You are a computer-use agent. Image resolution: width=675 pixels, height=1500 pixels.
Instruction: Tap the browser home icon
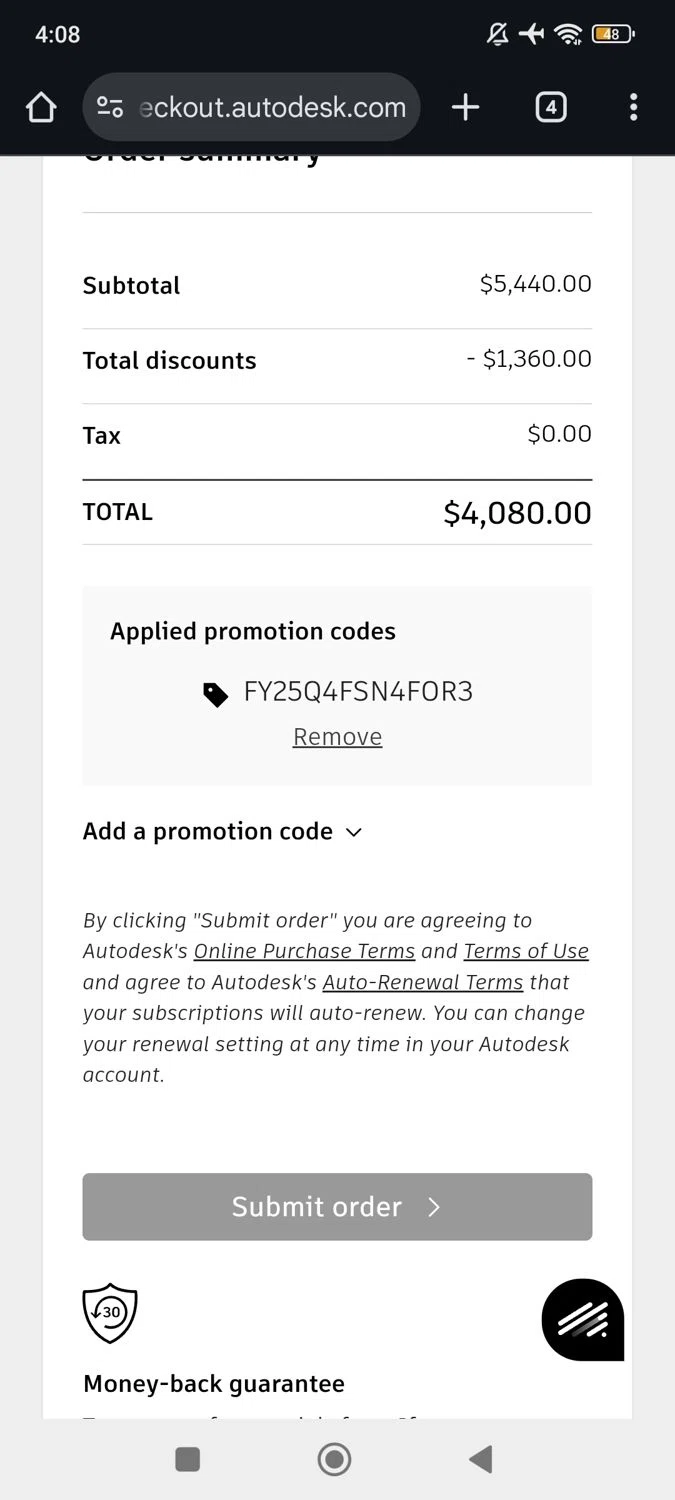(x=41, y=108)
